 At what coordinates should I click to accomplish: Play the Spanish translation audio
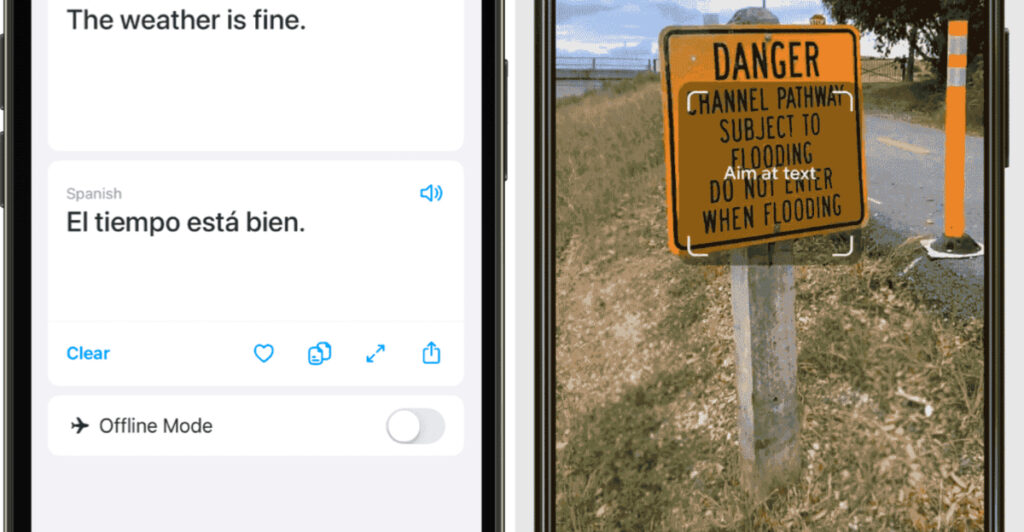[x=431, y=193]
